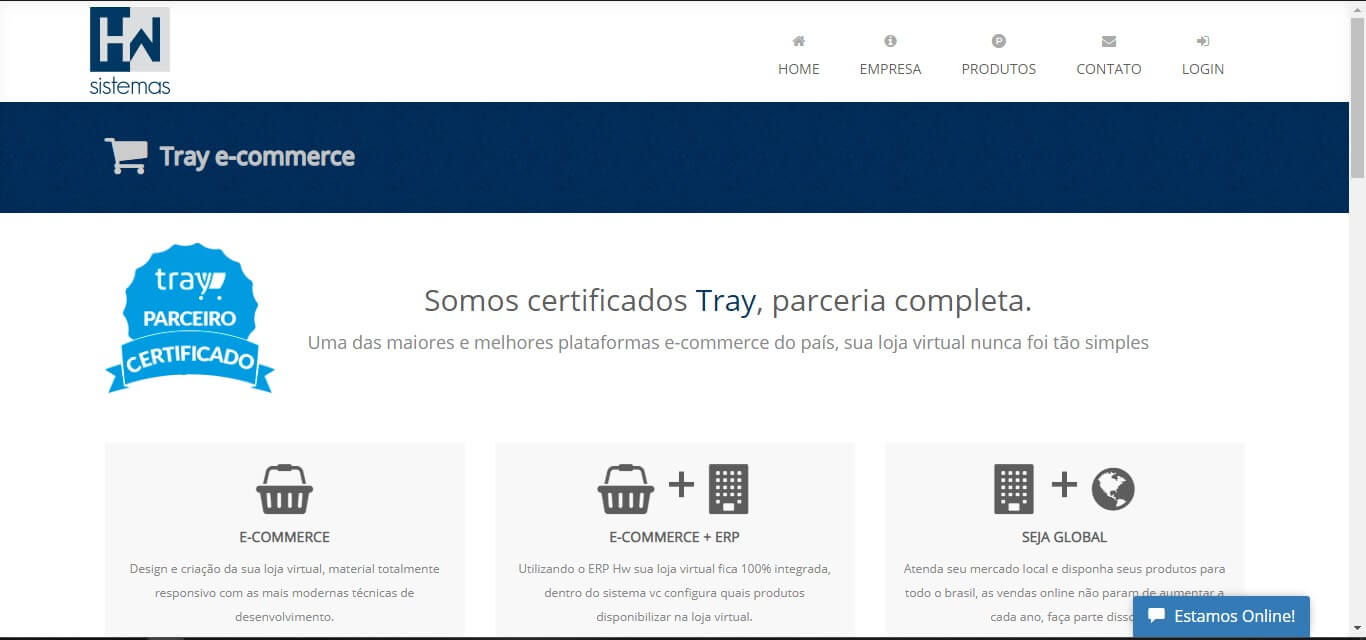Click the sign-in icon above Login

coord(1203,41)
